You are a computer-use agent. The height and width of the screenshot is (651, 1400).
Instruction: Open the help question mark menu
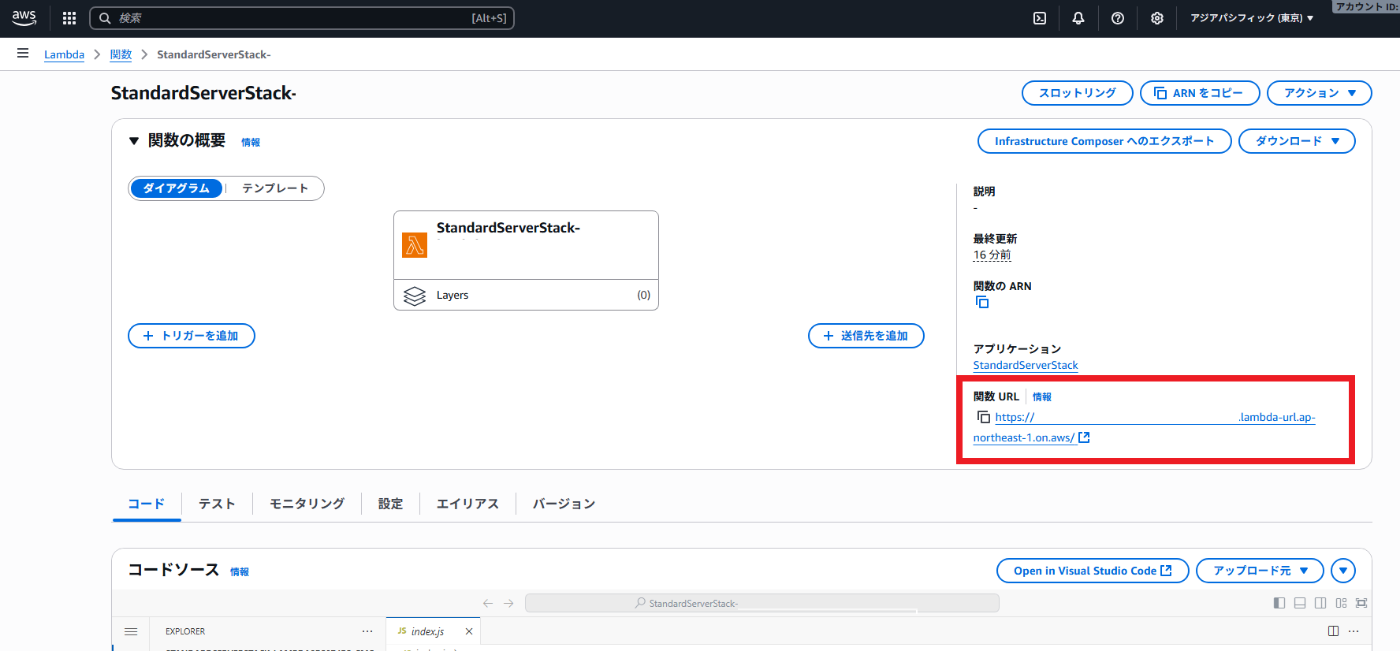pos(1118,18)
